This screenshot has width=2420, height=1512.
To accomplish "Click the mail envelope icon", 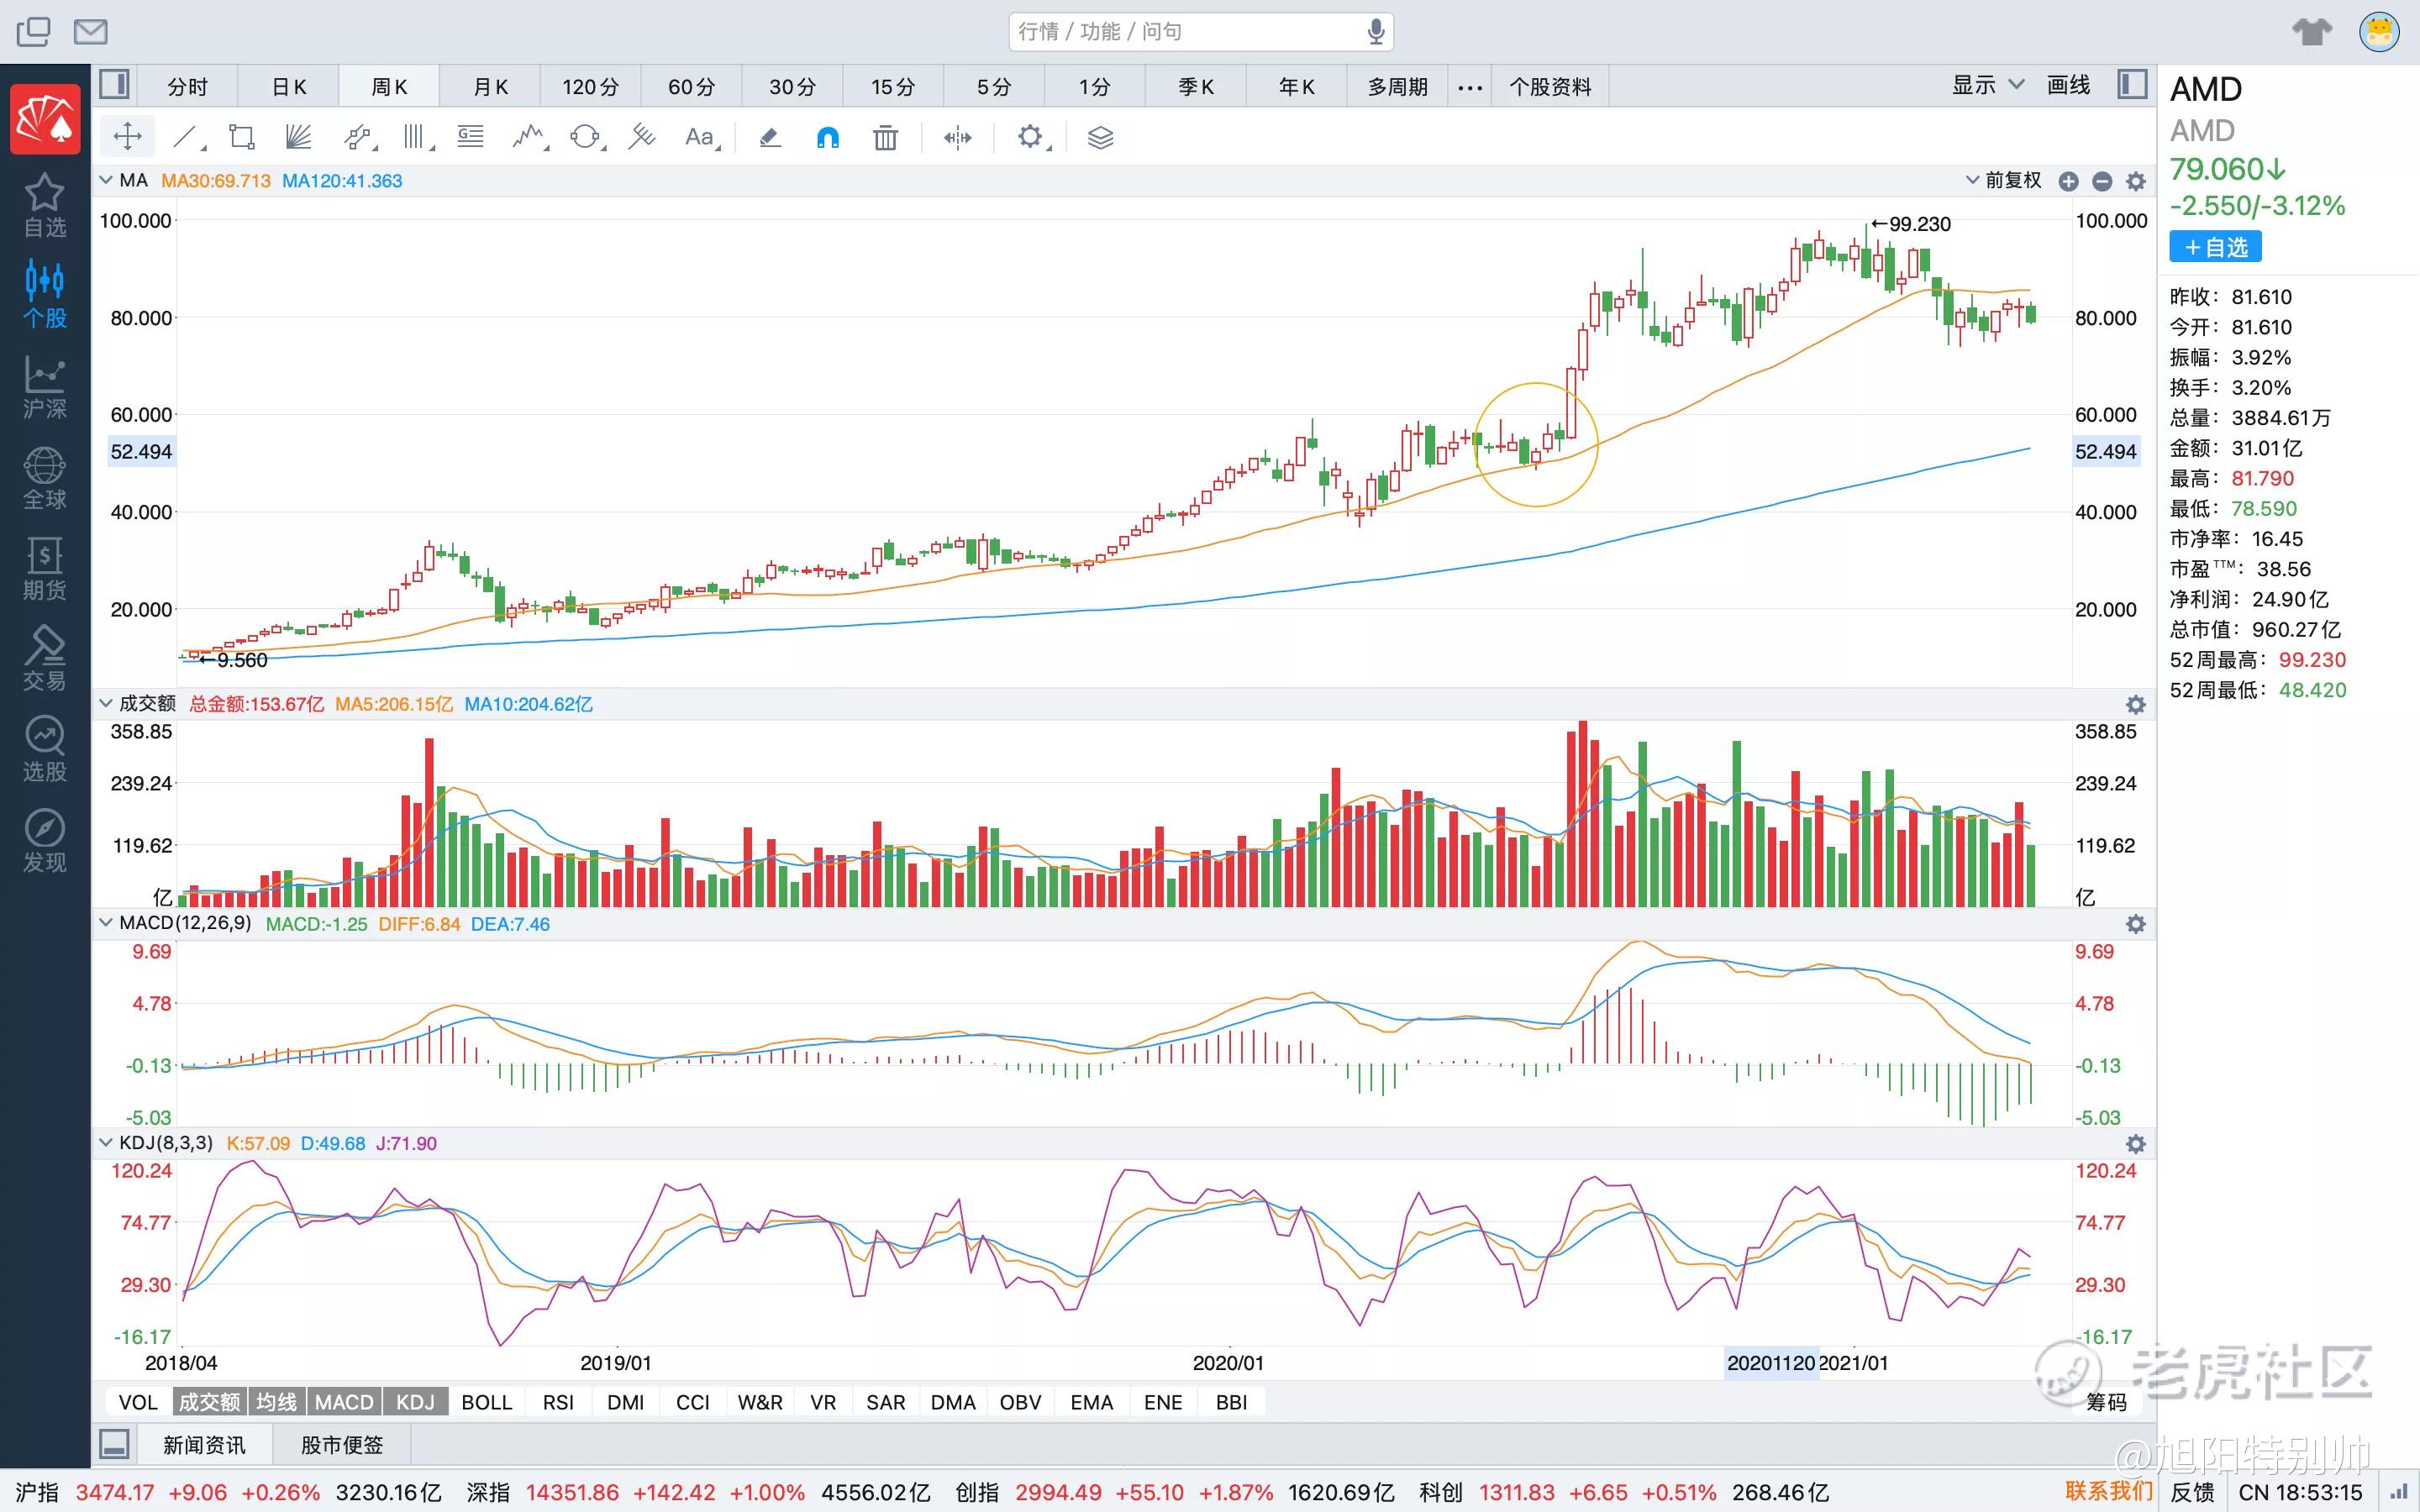I will (x=91, y=32).
